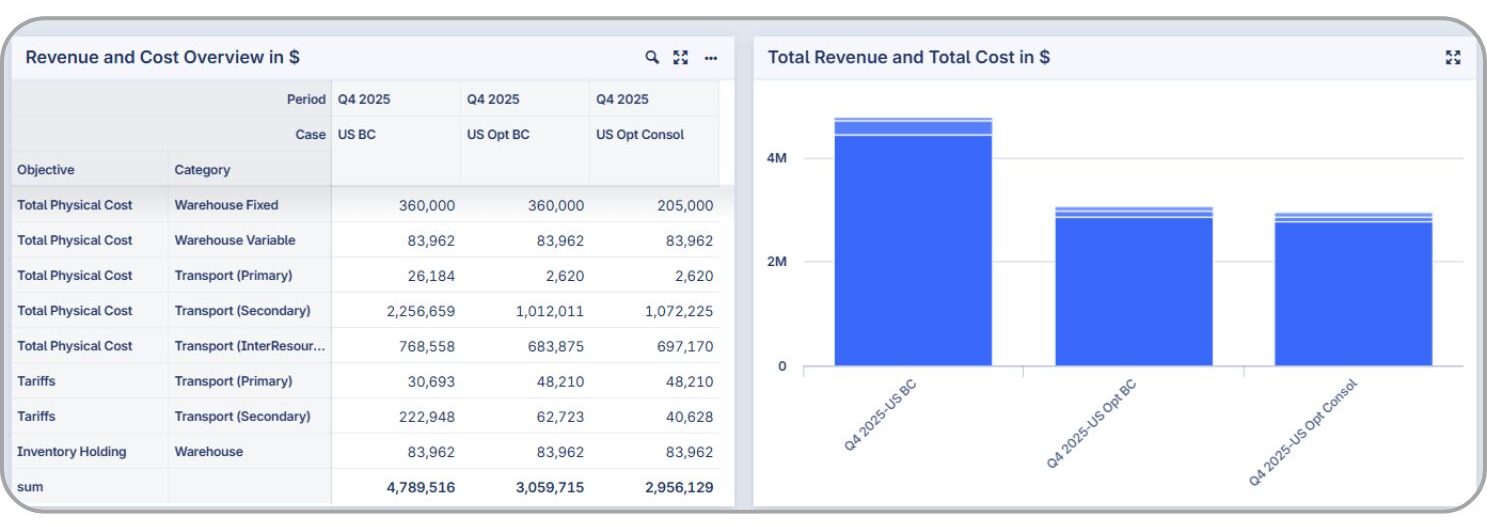Click the Warehouse Variable row label

pos(234,240)
